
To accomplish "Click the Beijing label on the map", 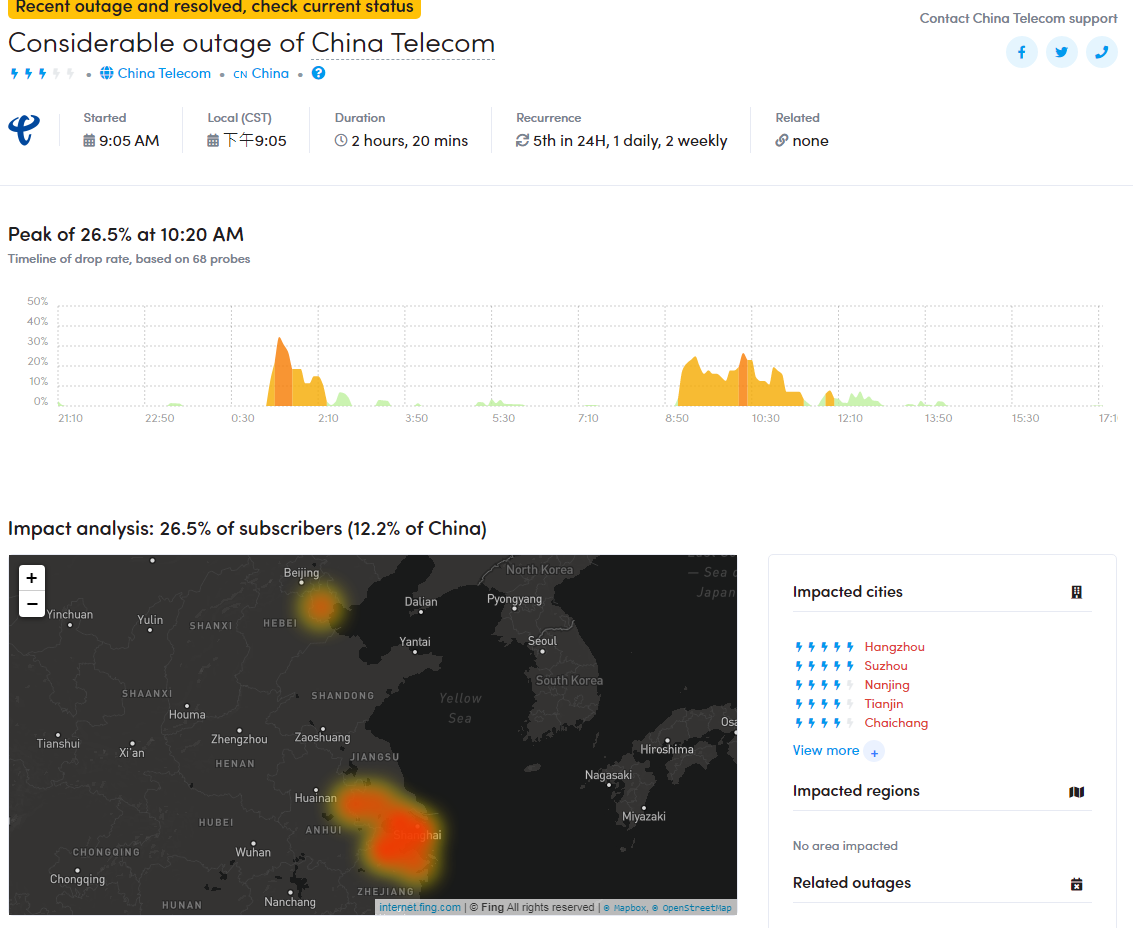I will tap(301, 573).
